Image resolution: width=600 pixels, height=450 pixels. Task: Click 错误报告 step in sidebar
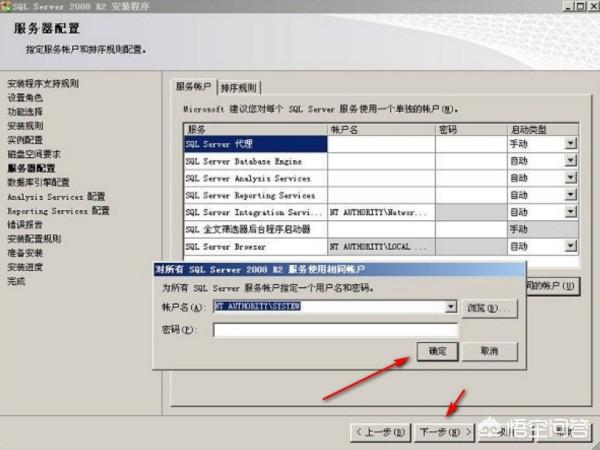pos(25,225)
